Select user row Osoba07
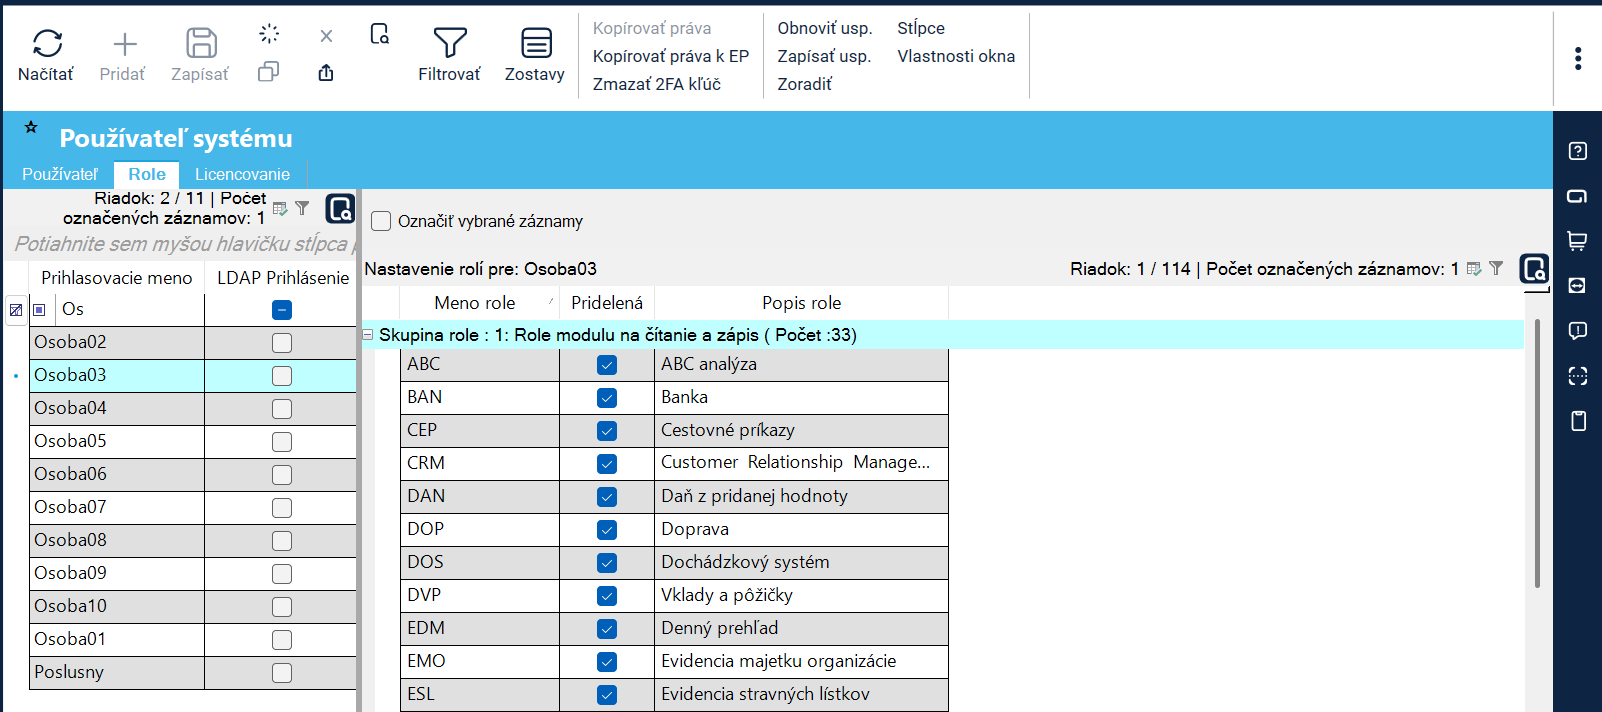 pos(193,508)
